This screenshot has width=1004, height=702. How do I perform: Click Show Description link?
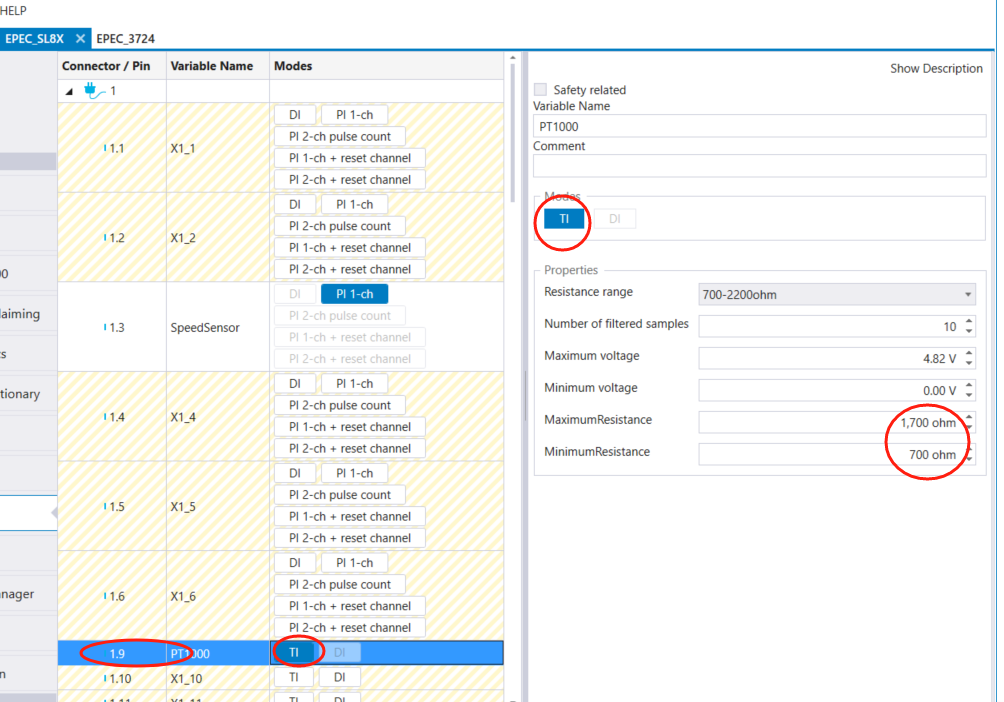(x=936, y=69)
